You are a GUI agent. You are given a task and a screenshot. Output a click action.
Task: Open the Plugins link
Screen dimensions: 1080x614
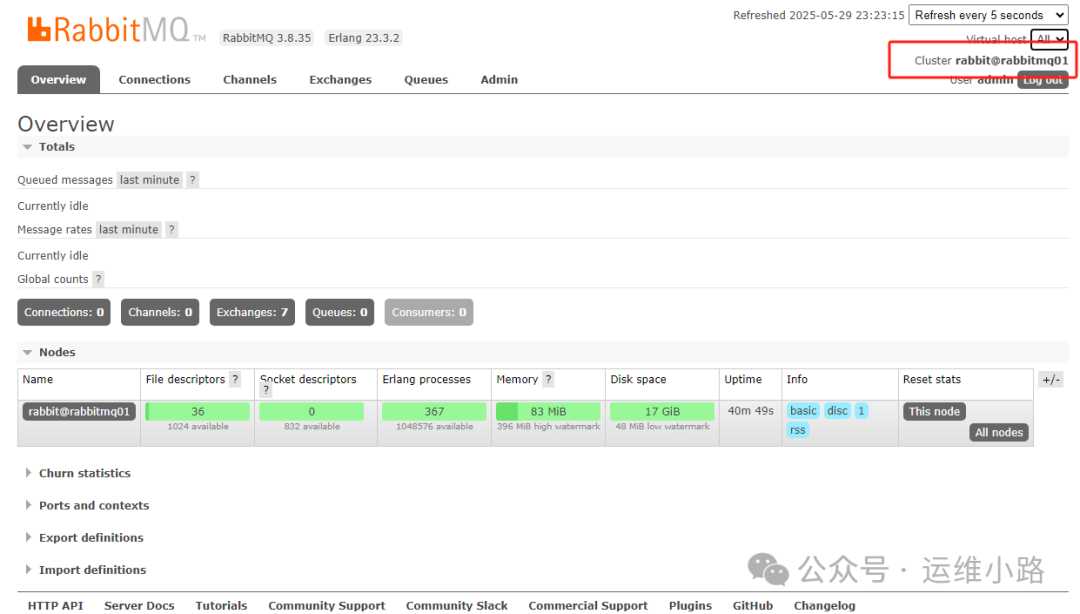(690, 606)
